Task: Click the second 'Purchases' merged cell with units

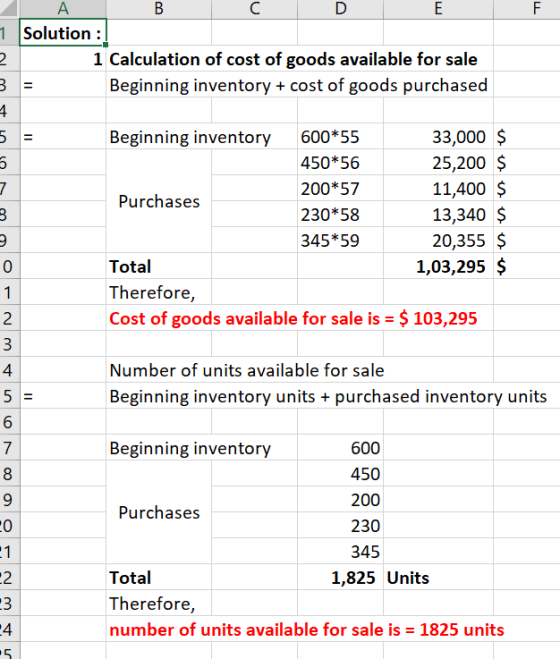Action: click(158, 513)
